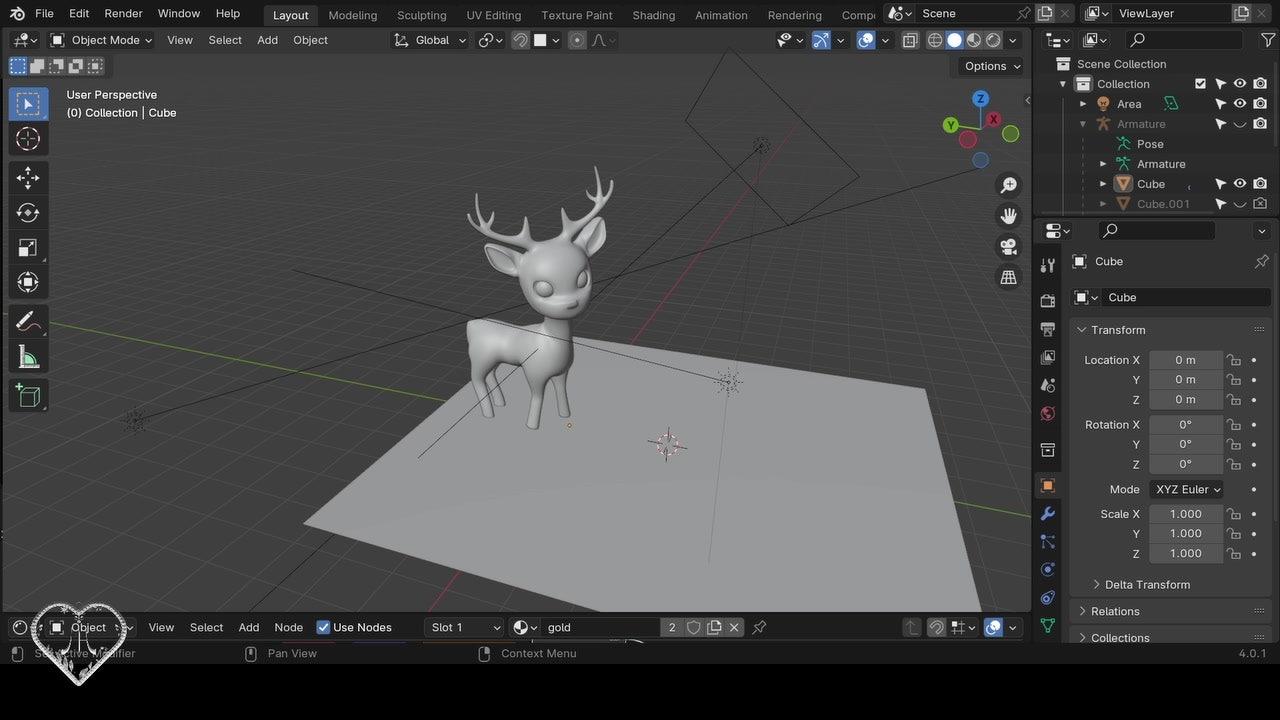This screenshot has height=720, width=1280.
Task: Open the Modifiers wrench properties tab
Action: click(1047, 513)
